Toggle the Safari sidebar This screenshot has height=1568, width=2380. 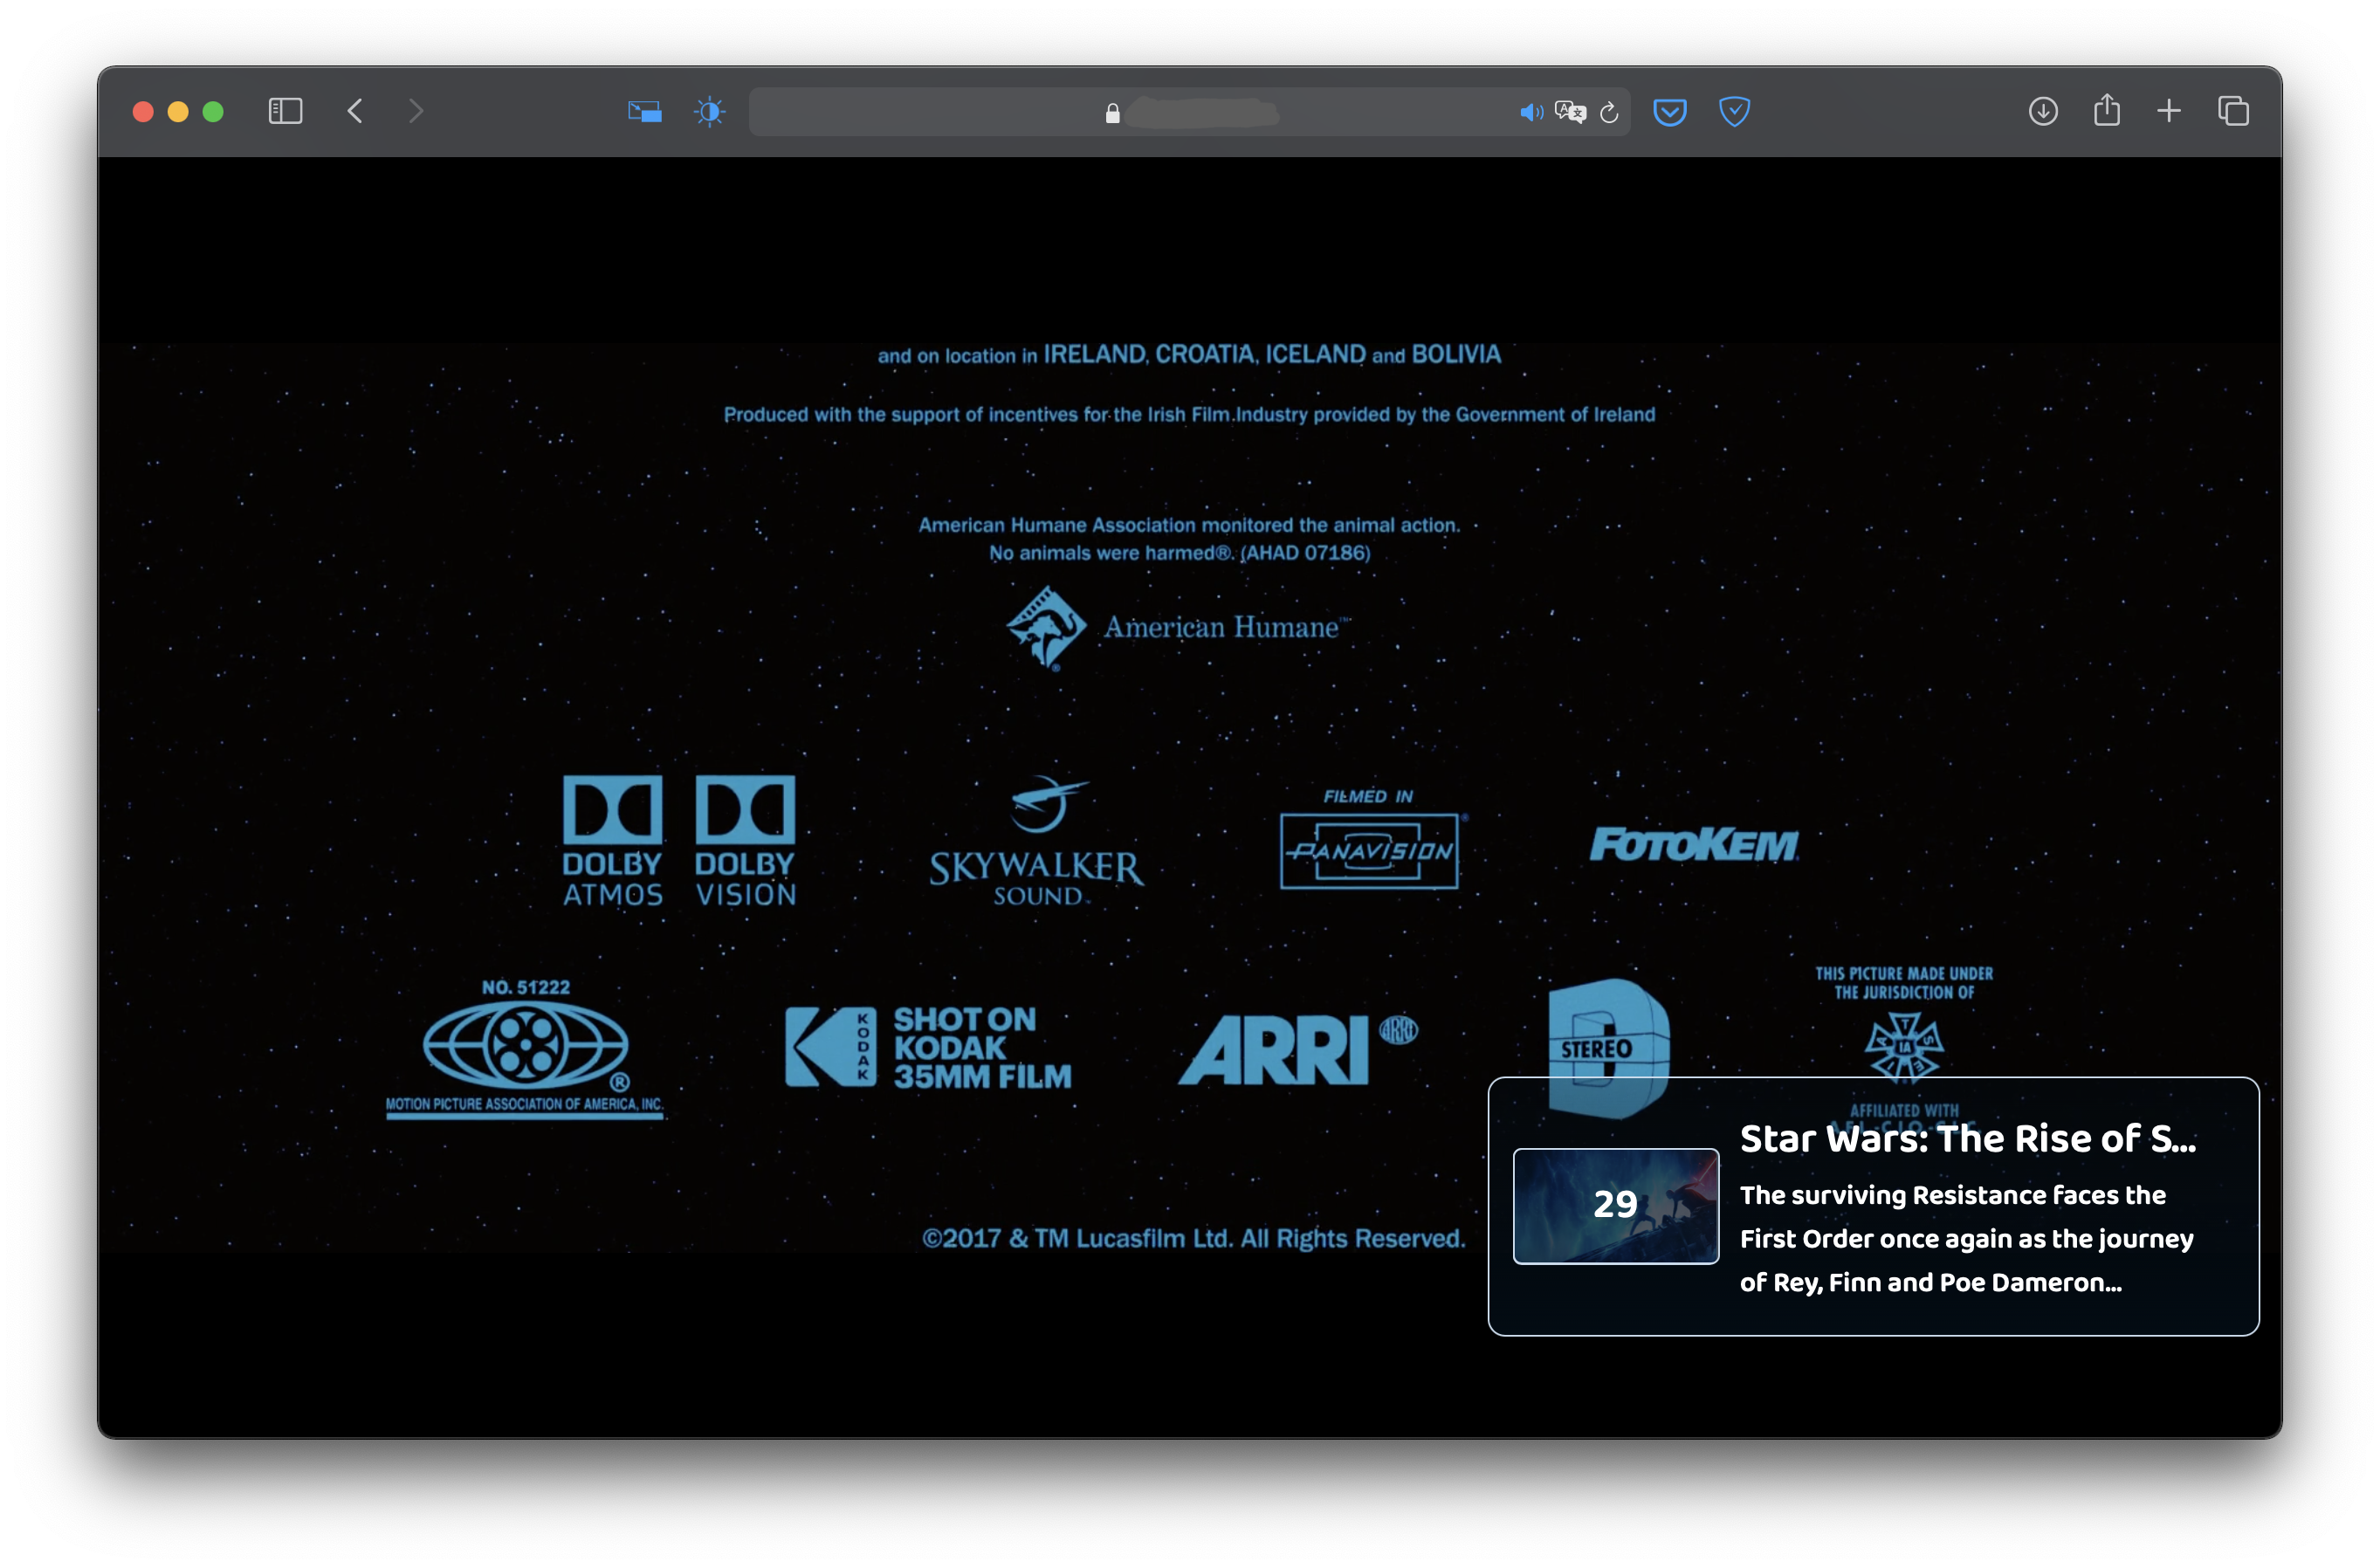click(285, 111)
